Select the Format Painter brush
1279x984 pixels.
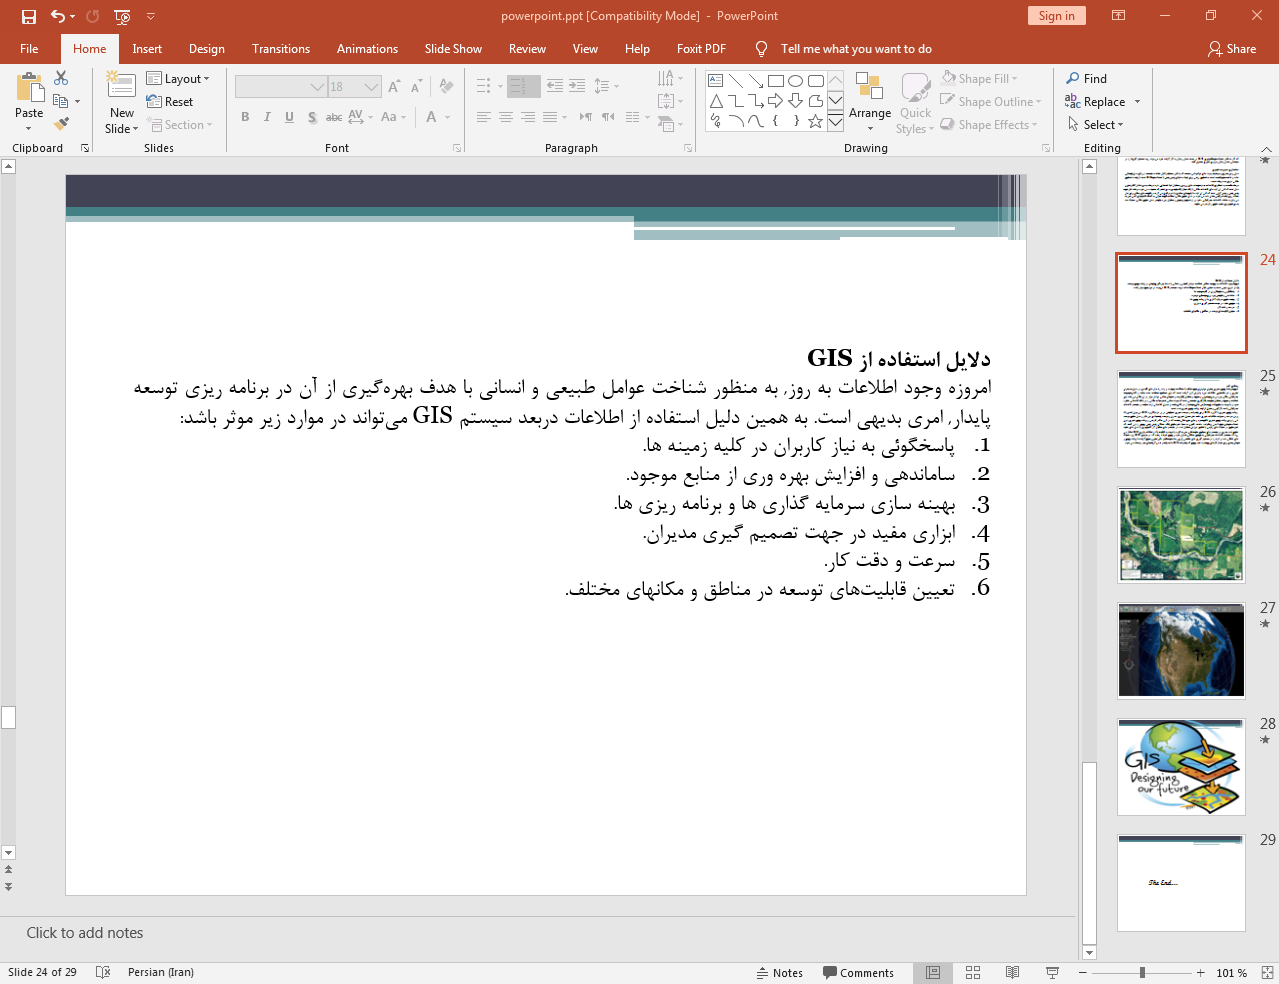point(61,124)
